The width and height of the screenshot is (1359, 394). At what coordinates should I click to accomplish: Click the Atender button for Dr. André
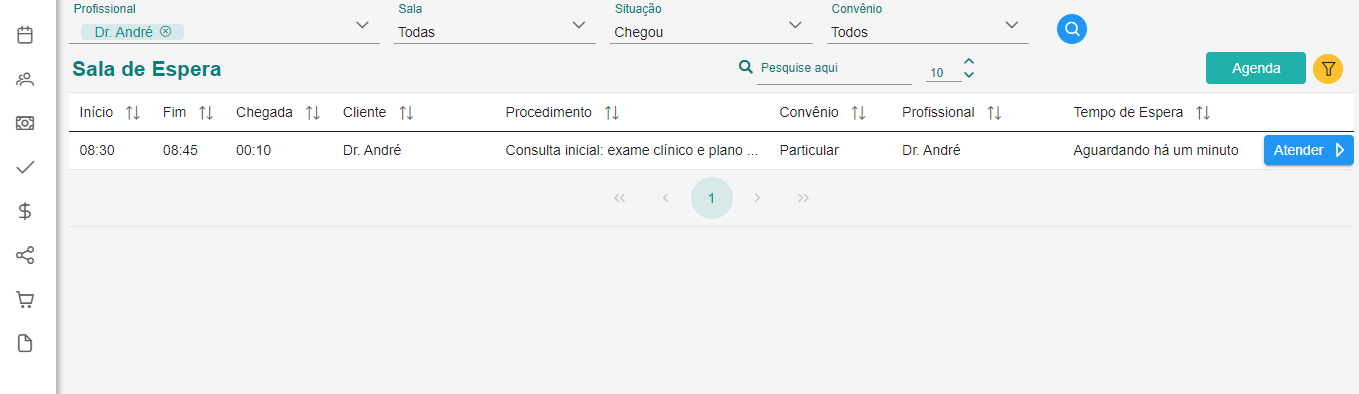coord(1309,150)
